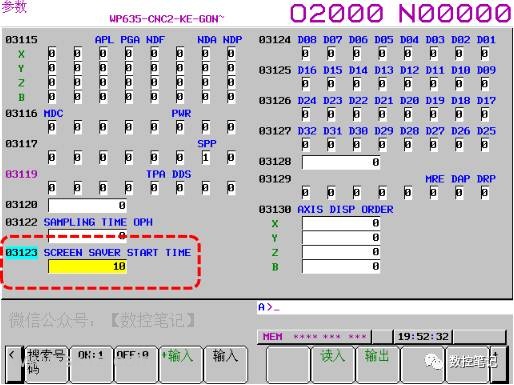Select the Y-row PGA bit of 03115
The image size is (514, 385).
tap(129, 68)
